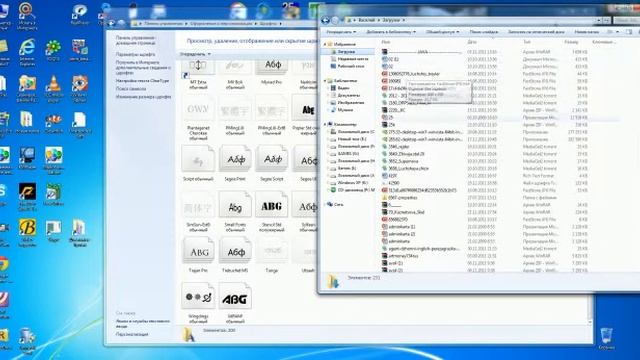
Task: Open the Explorer address bar history dropdown
Action: 599,20
